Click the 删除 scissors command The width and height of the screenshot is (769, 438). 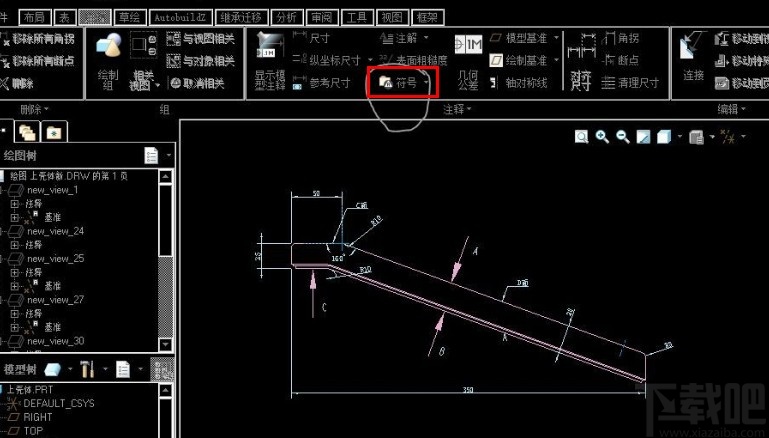[18, 83]
